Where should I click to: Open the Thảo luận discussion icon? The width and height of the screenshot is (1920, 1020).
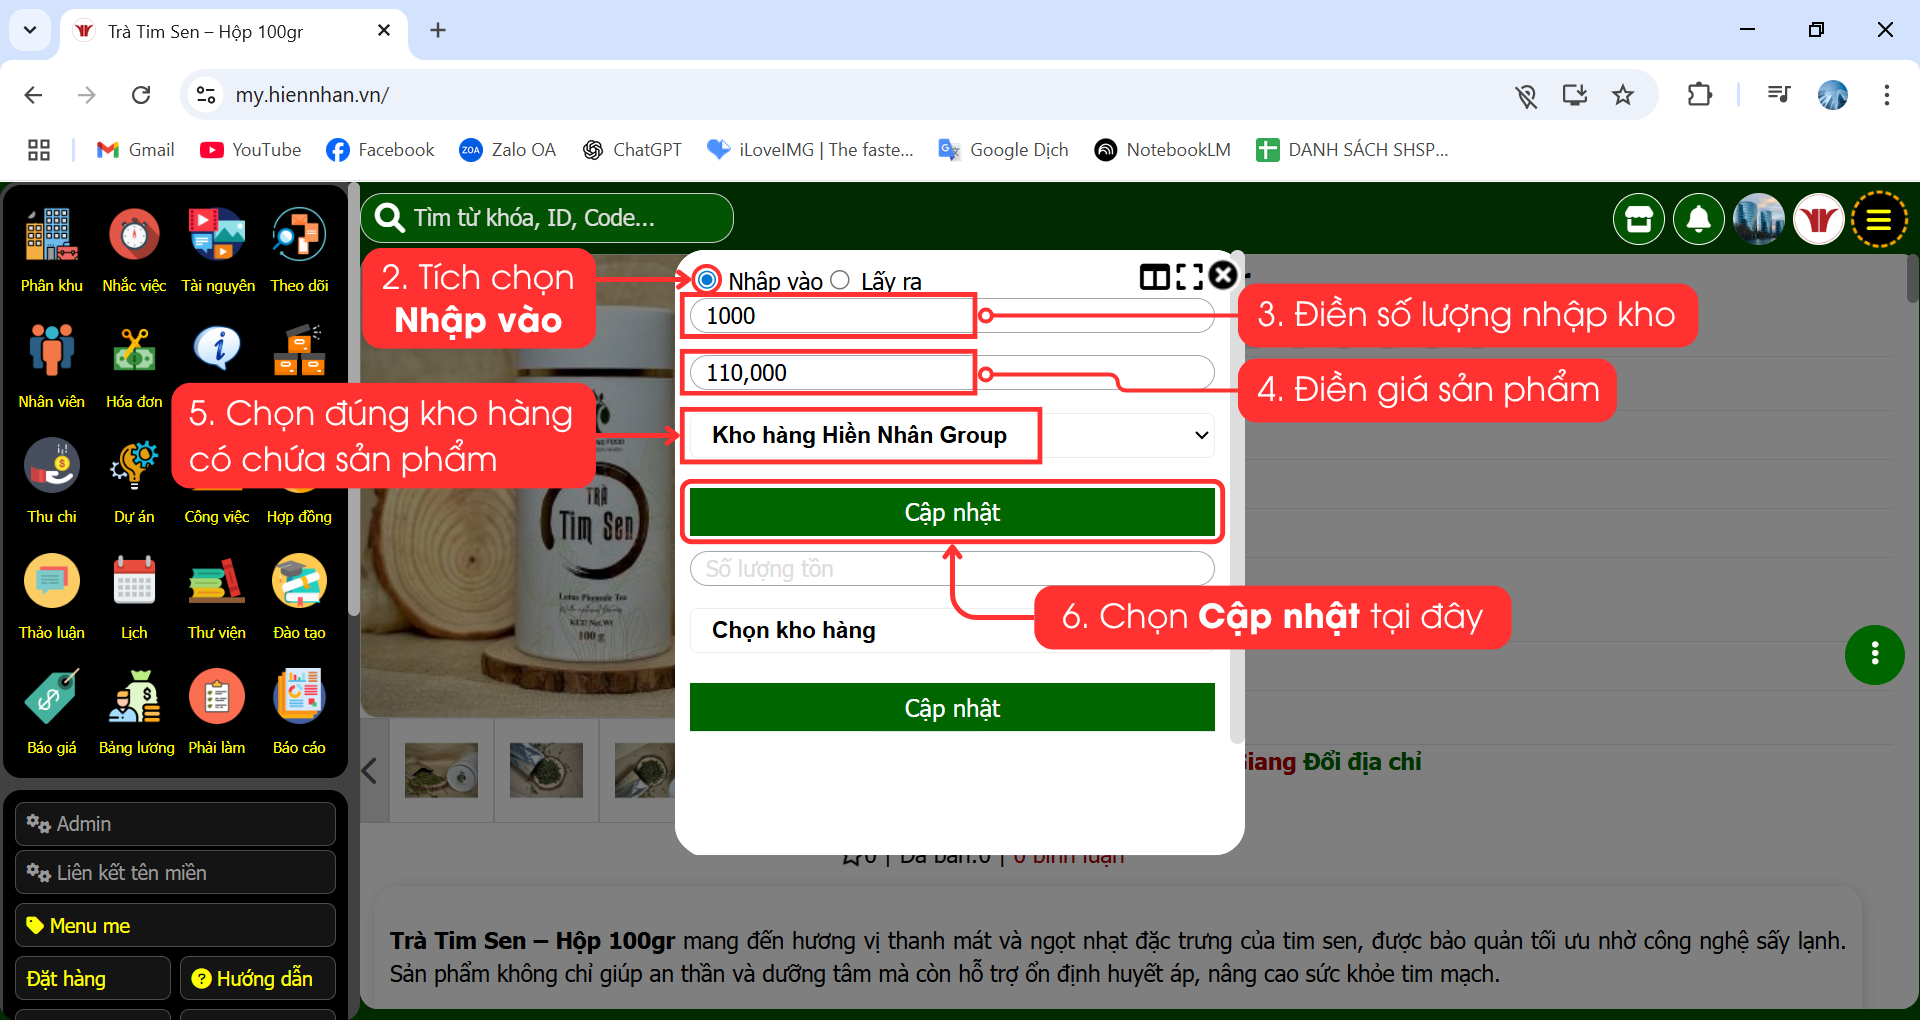pos(51,581)
